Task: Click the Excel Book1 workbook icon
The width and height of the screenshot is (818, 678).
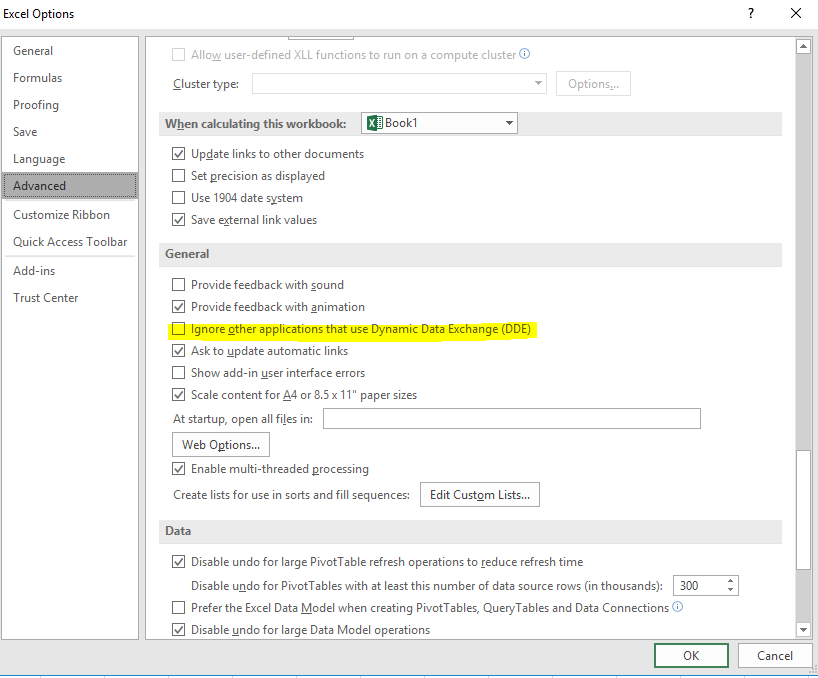Action: coord(375,123)
